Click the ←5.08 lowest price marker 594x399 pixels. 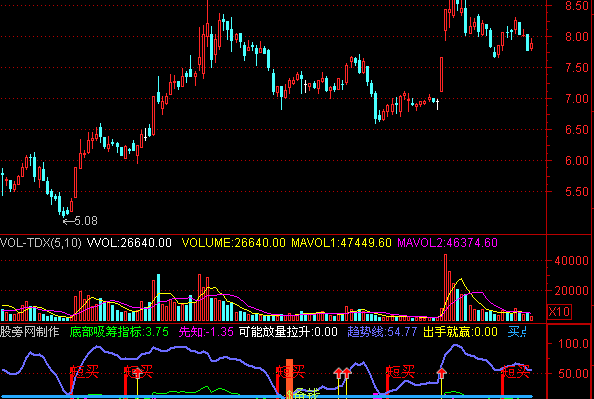coord(80,221)
